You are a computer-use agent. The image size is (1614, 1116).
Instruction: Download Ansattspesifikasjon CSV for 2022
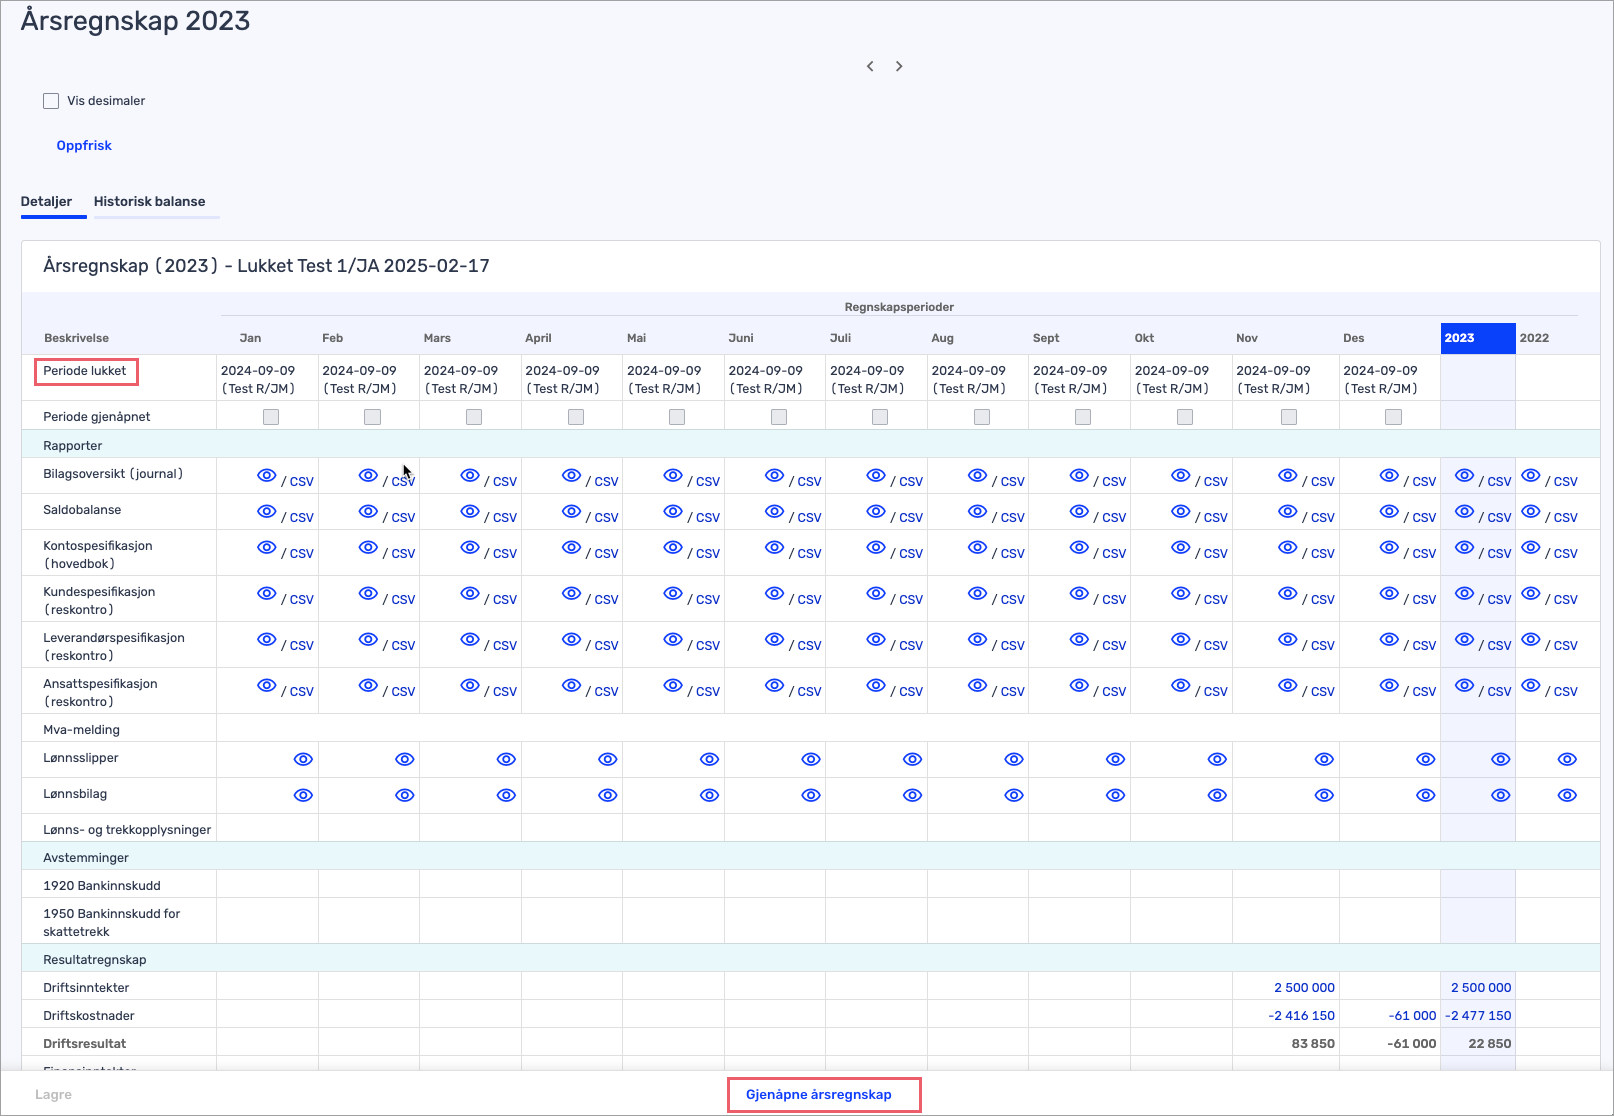(x=1566, y=692)
